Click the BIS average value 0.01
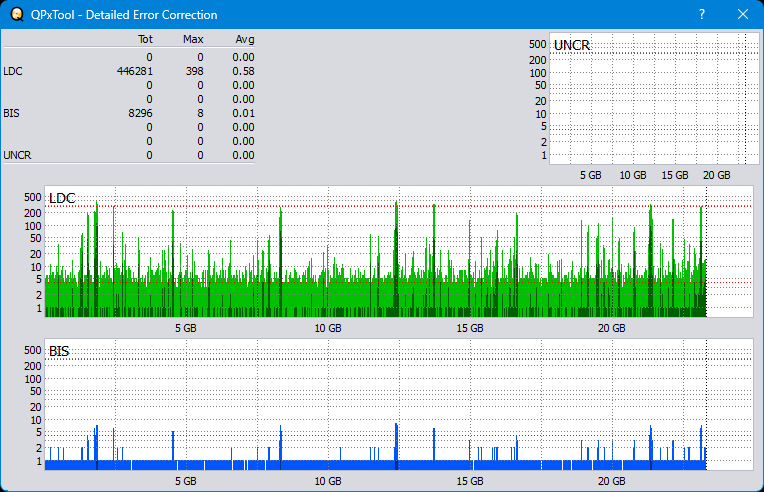Screen dimensions: 764x492 243,113
